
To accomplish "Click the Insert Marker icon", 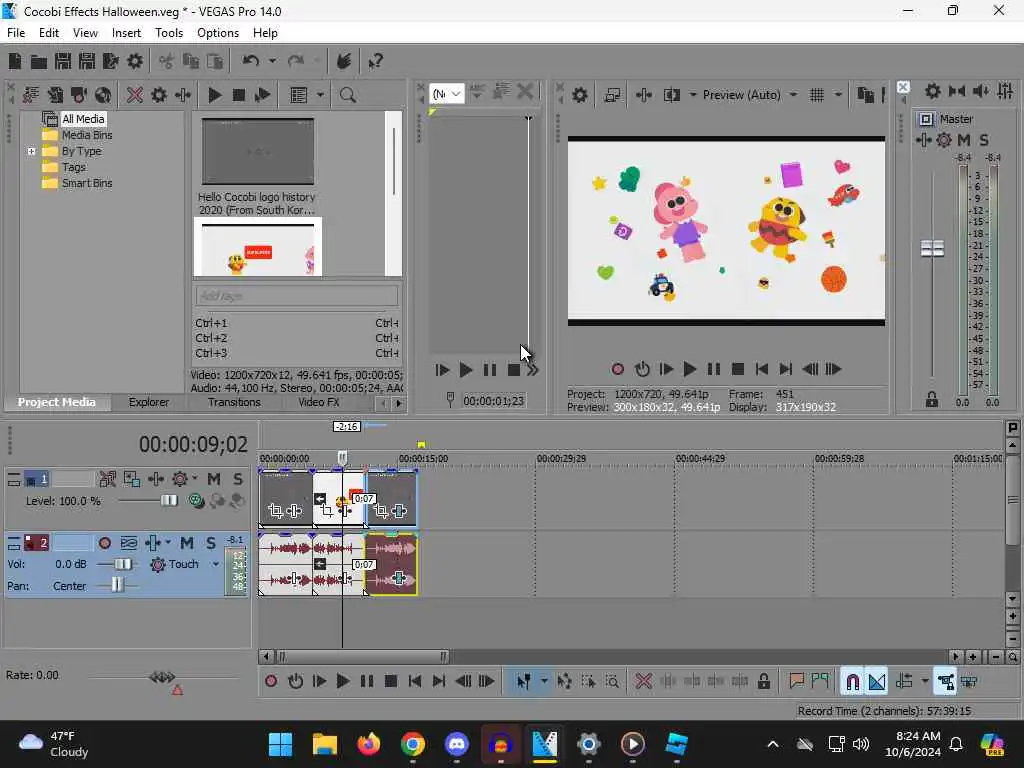I will (x=796, y=682).
